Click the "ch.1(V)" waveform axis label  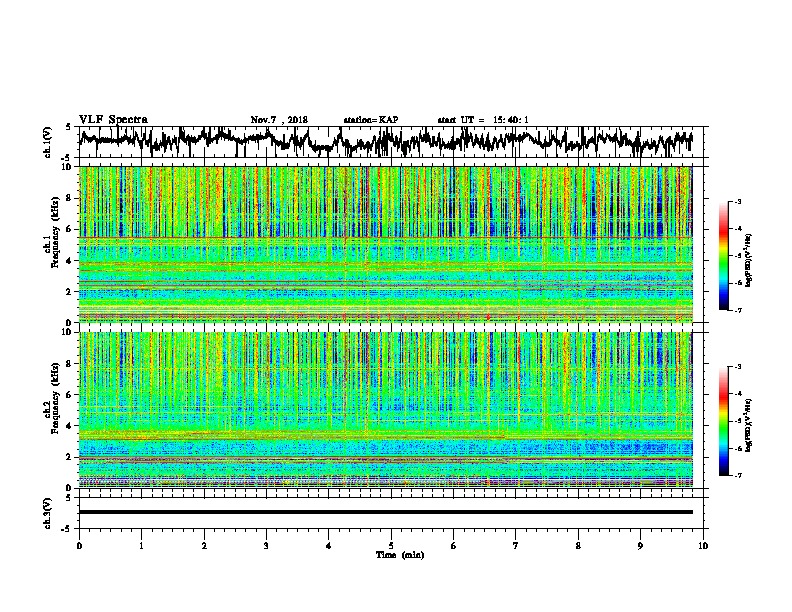click(48, 142)
